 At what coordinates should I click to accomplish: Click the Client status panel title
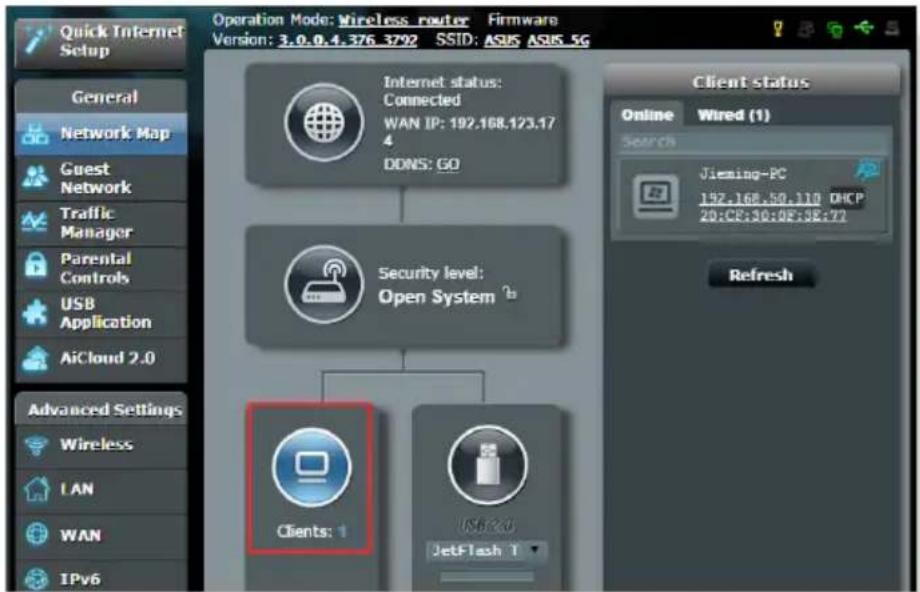tap(751, 82)
